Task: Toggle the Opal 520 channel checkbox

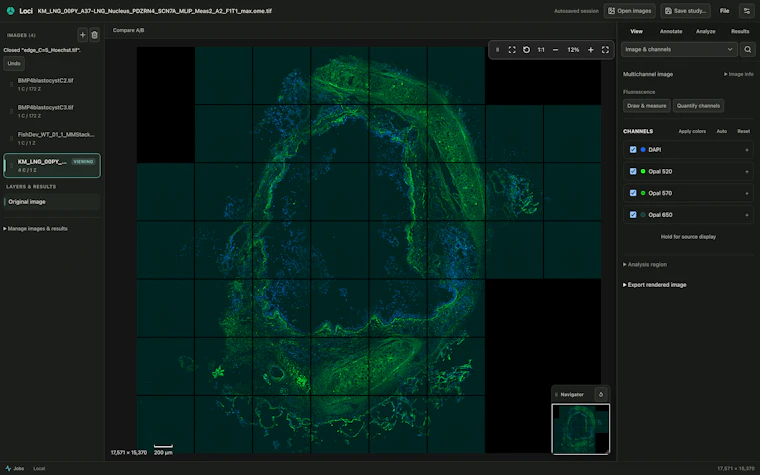Action: pyautogui.click(x=633, y=171)
